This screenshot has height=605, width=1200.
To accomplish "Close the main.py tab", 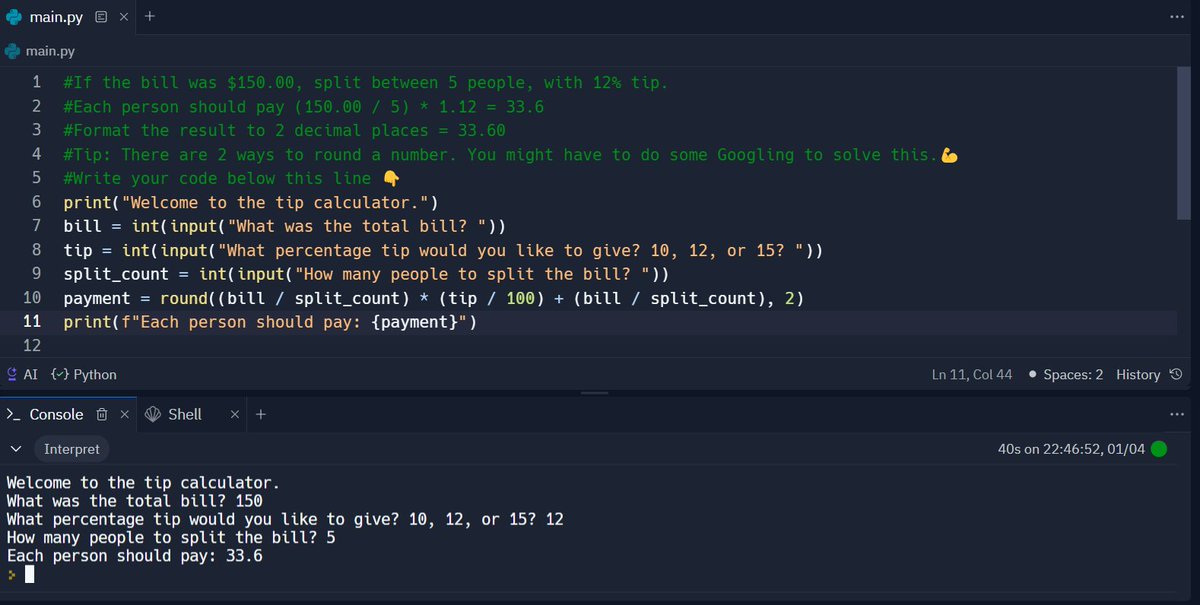I will (x=123, y=17).
